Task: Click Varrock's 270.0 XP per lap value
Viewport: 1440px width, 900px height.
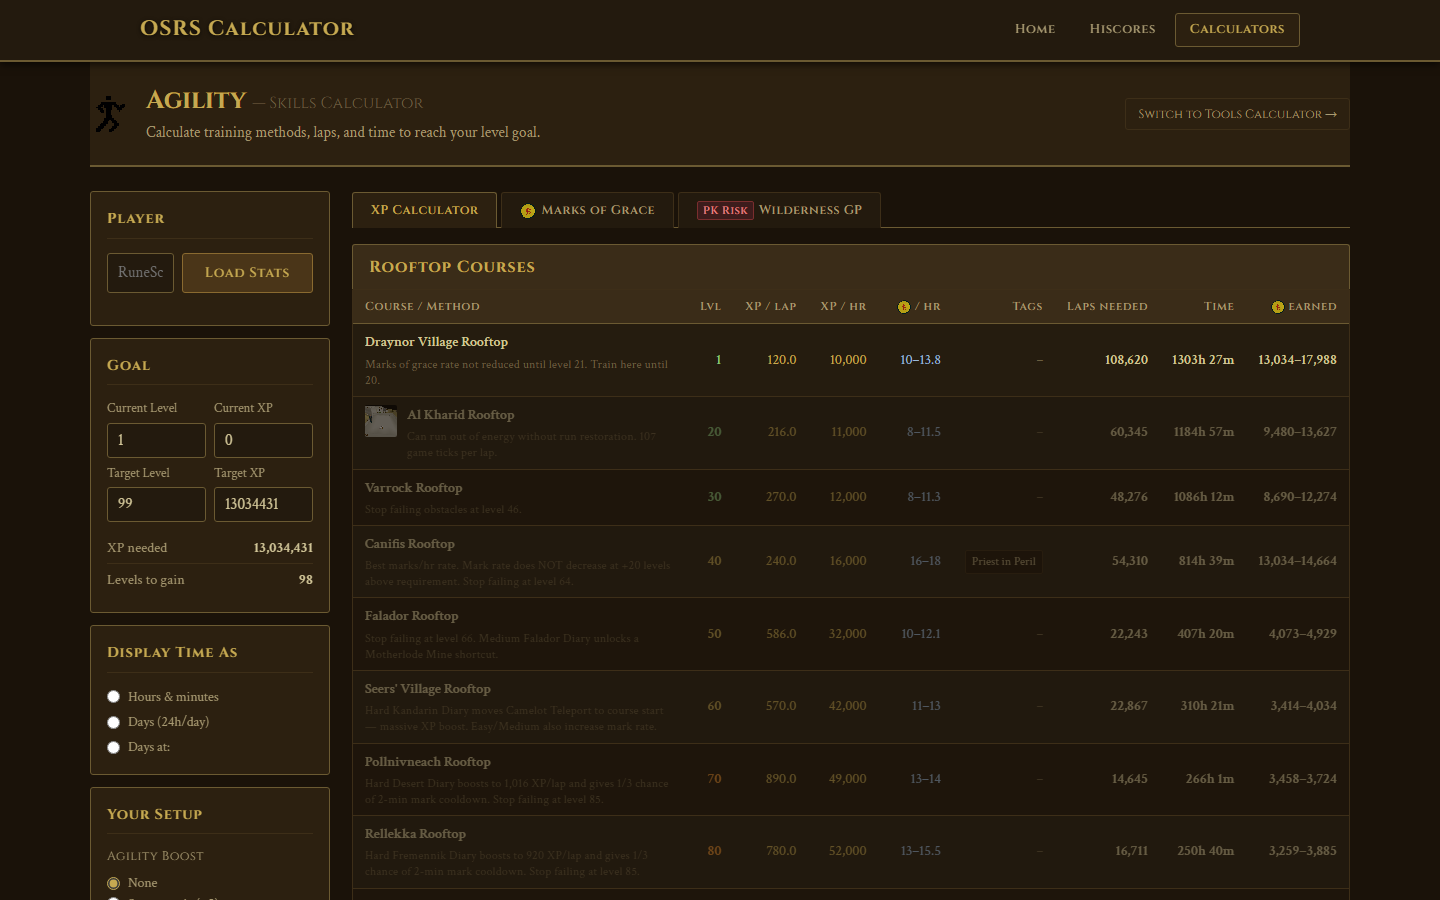Action: coord(781,497)
